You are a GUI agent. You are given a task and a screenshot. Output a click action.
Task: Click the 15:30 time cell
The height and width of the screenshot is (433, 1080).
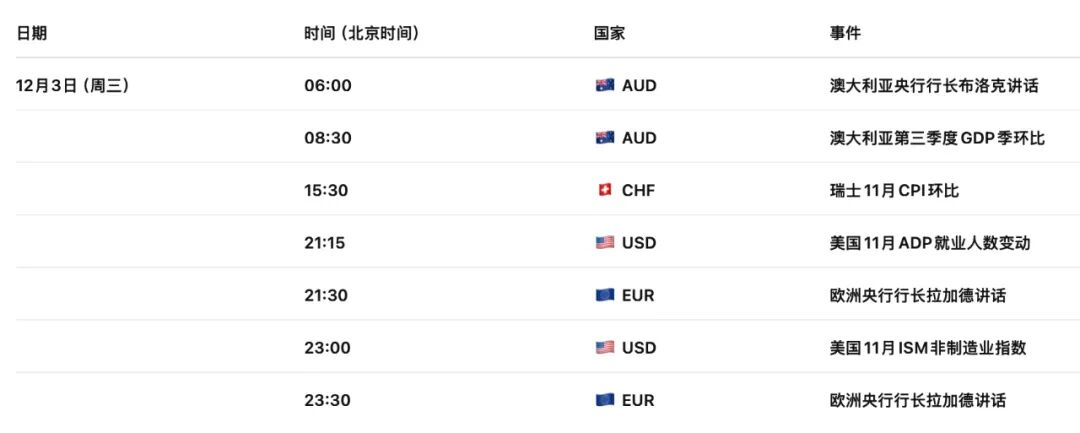pyautogui.click(x=326, y=190)
